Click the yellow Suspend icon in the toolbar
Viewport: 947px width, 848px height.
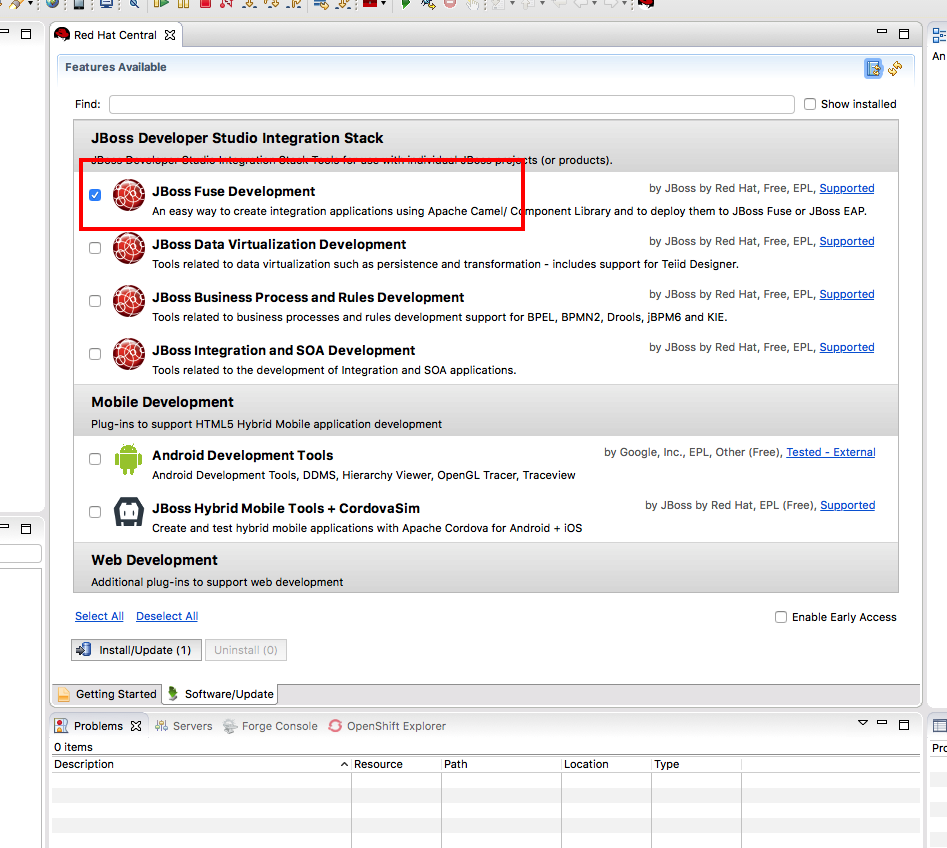[184, 4]
